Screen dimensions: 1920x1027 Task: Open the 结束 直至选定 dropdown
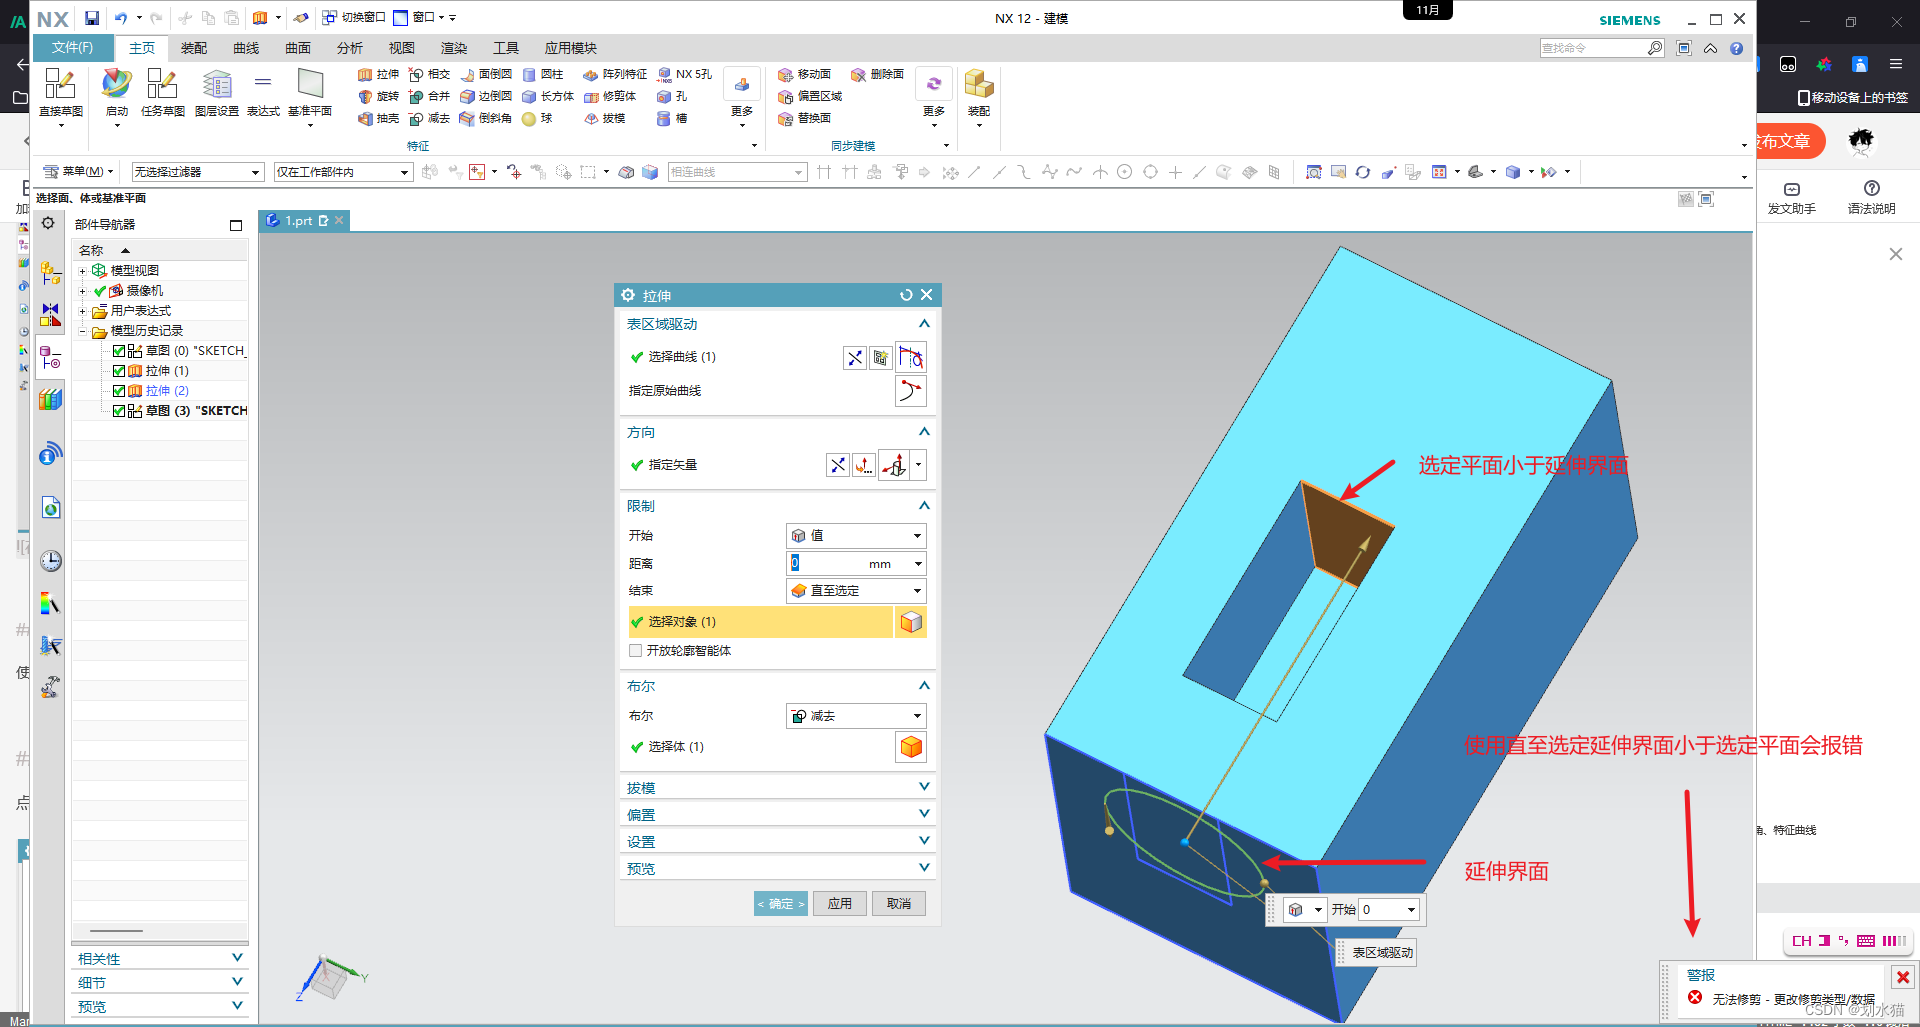tap(857, 591)
